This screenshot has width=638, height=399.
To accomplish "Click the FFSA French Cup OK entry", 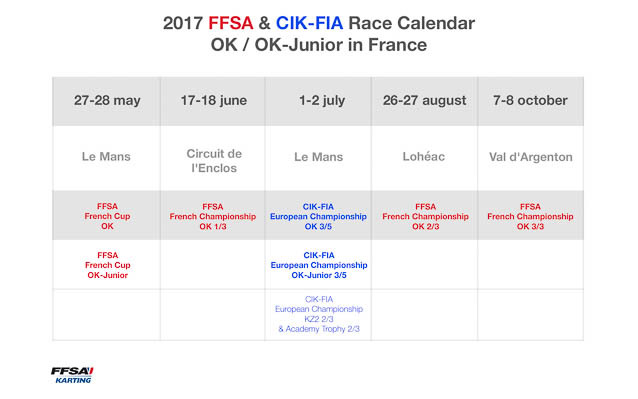I will (107, 216).
